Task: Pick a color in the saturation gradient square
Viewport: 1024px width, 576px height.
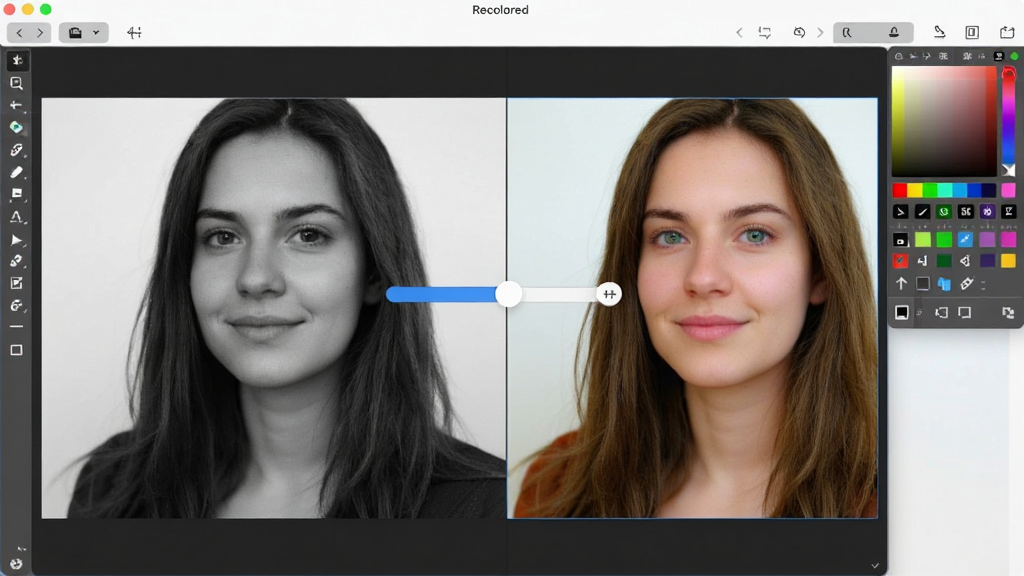Action: (x=944, y=121)
